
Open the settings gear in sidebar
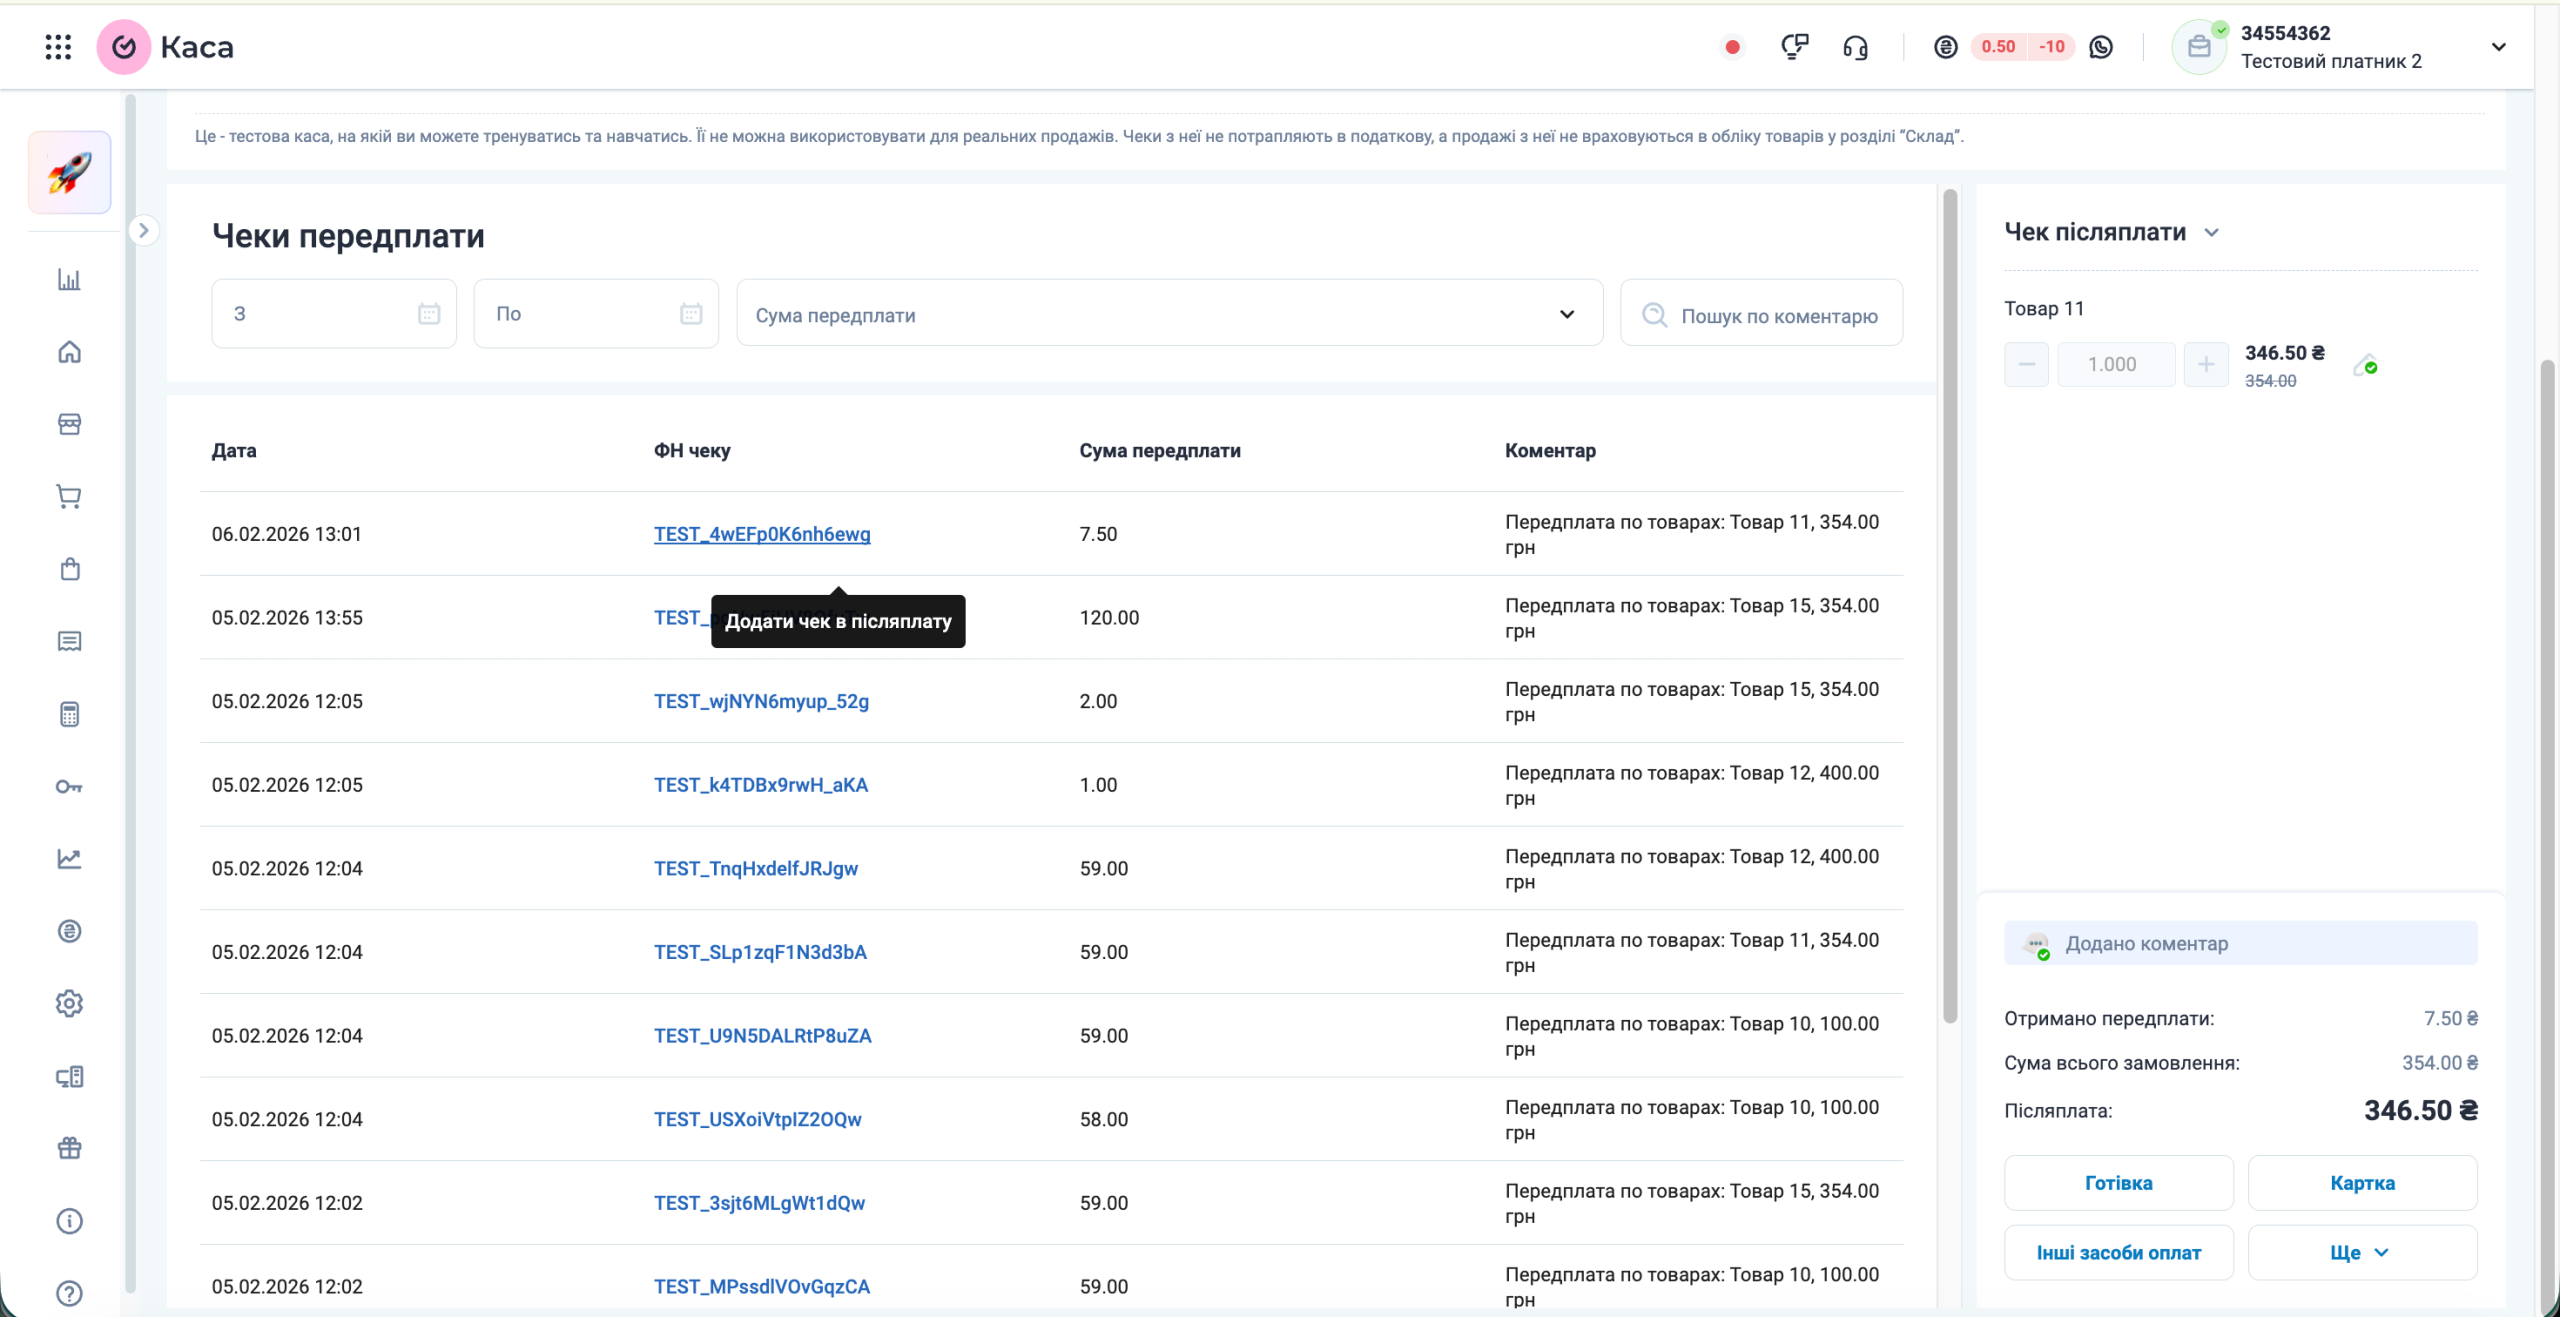point(69,1003)
